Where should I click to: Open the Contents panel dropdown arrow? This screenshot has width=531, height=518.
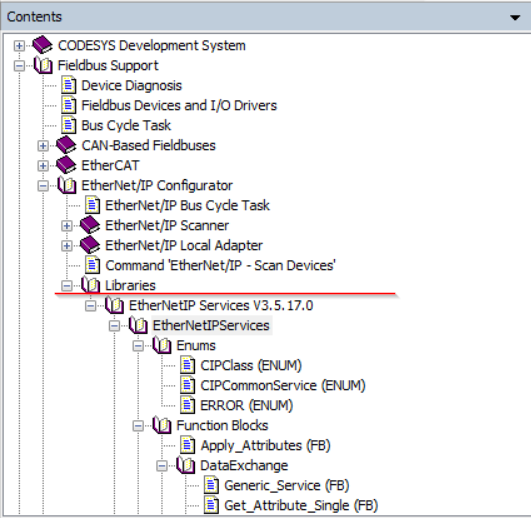coord(515,17)
